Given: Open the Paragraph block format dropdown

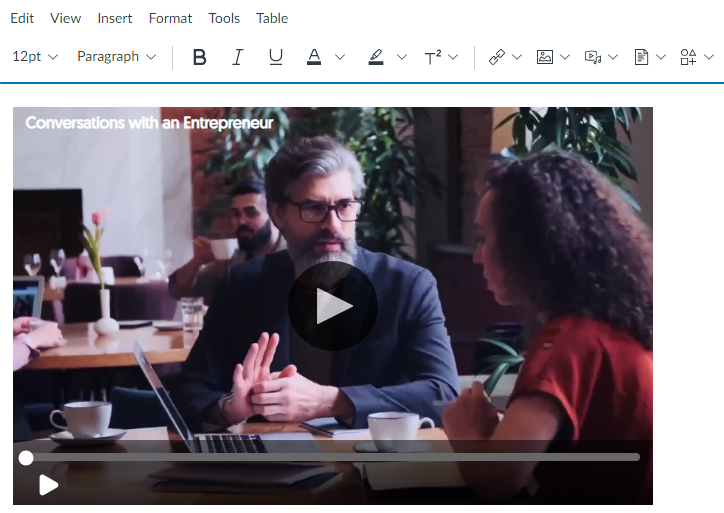Looking at the screenshot, I should (x=116, y=57).
